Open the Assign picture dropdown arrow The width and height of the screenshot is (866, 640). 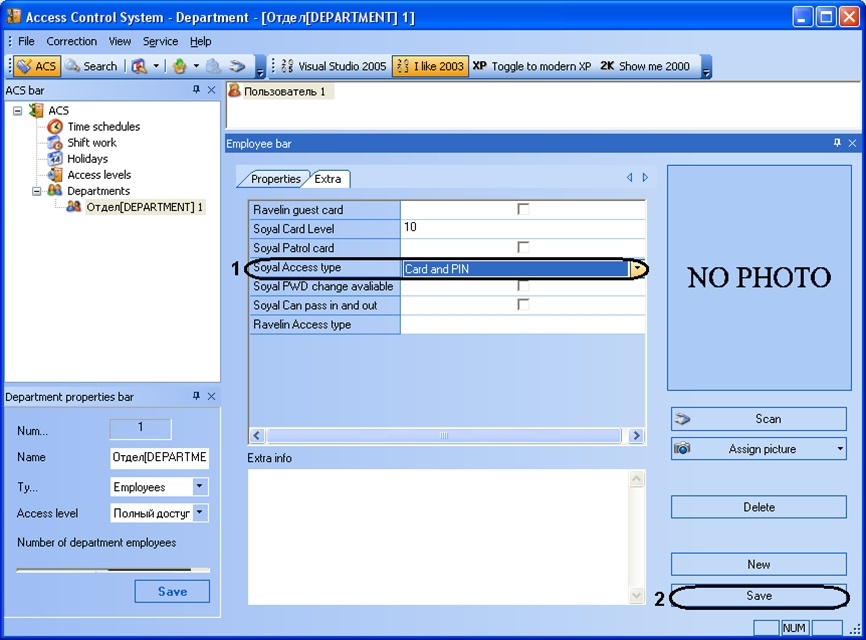[839, 449]
